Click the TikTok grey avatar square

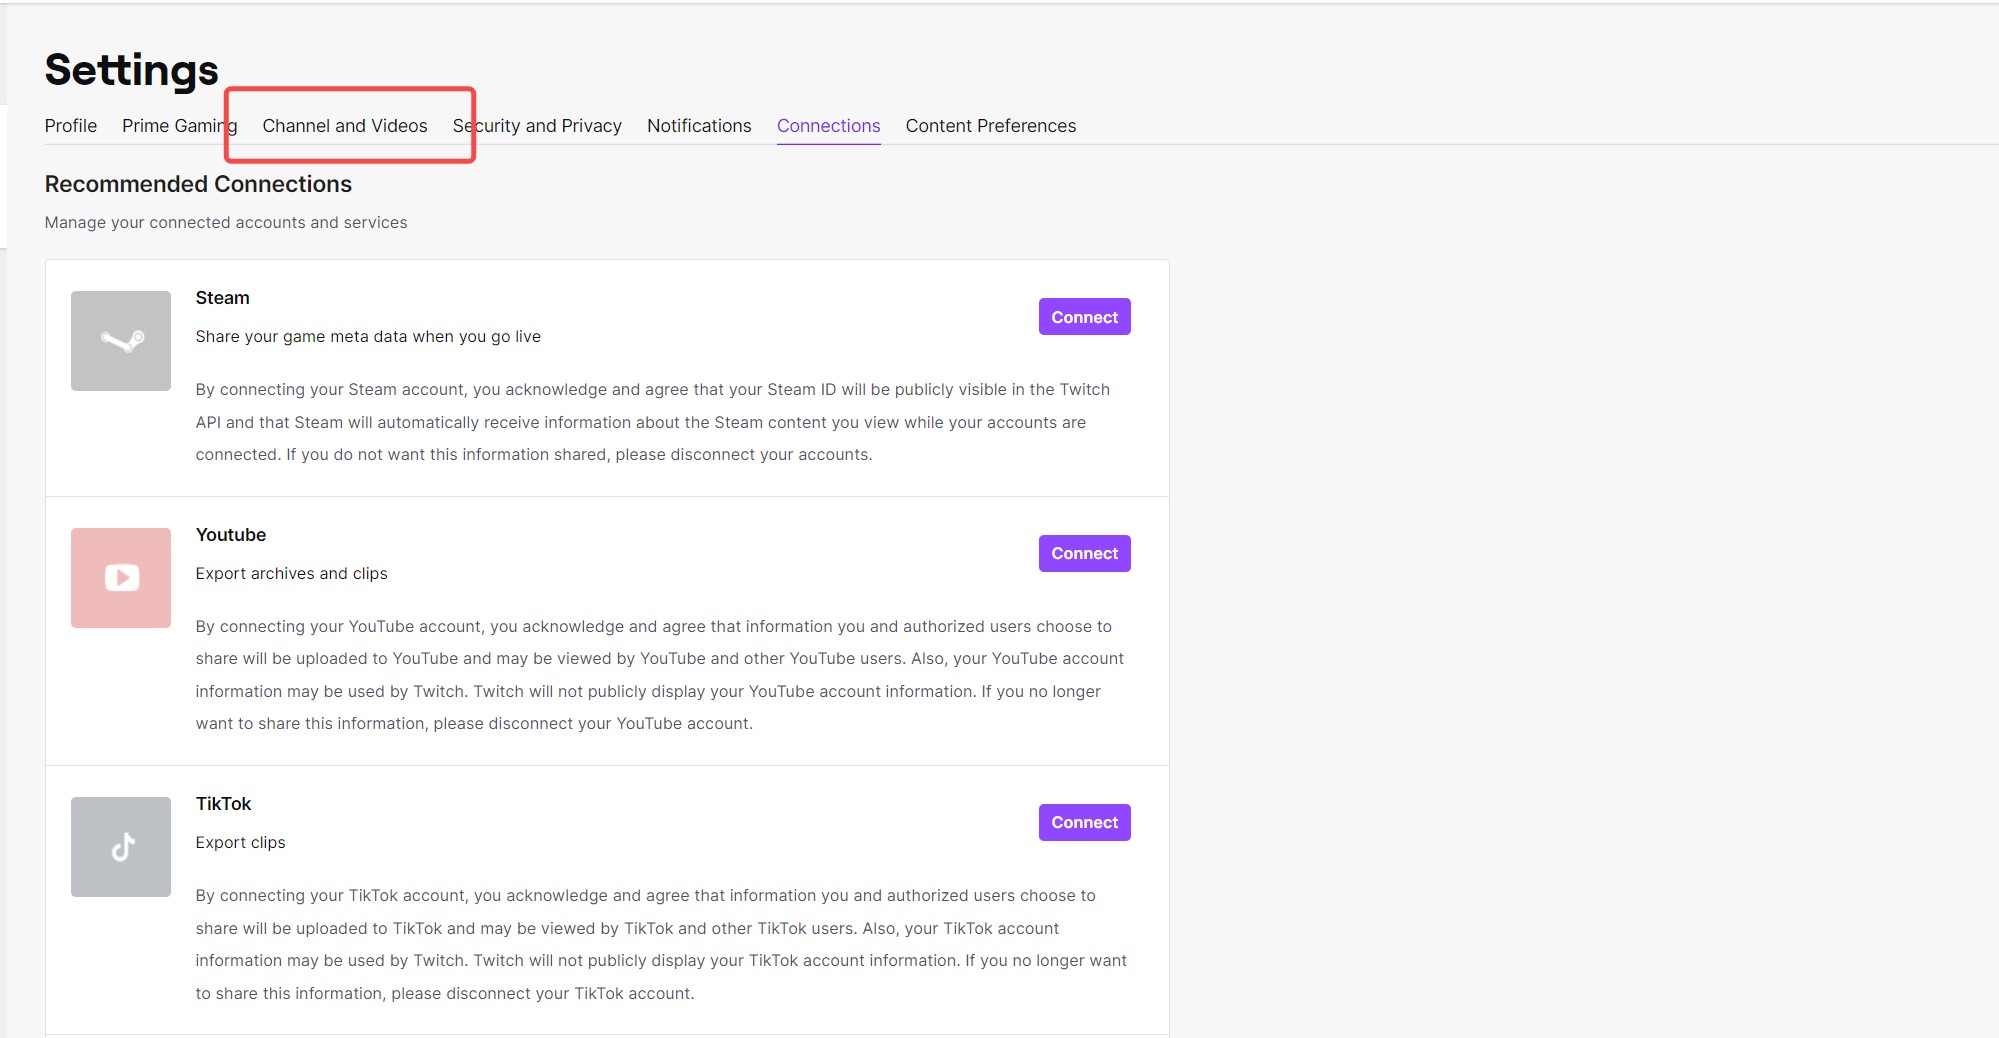coord(120,846)
